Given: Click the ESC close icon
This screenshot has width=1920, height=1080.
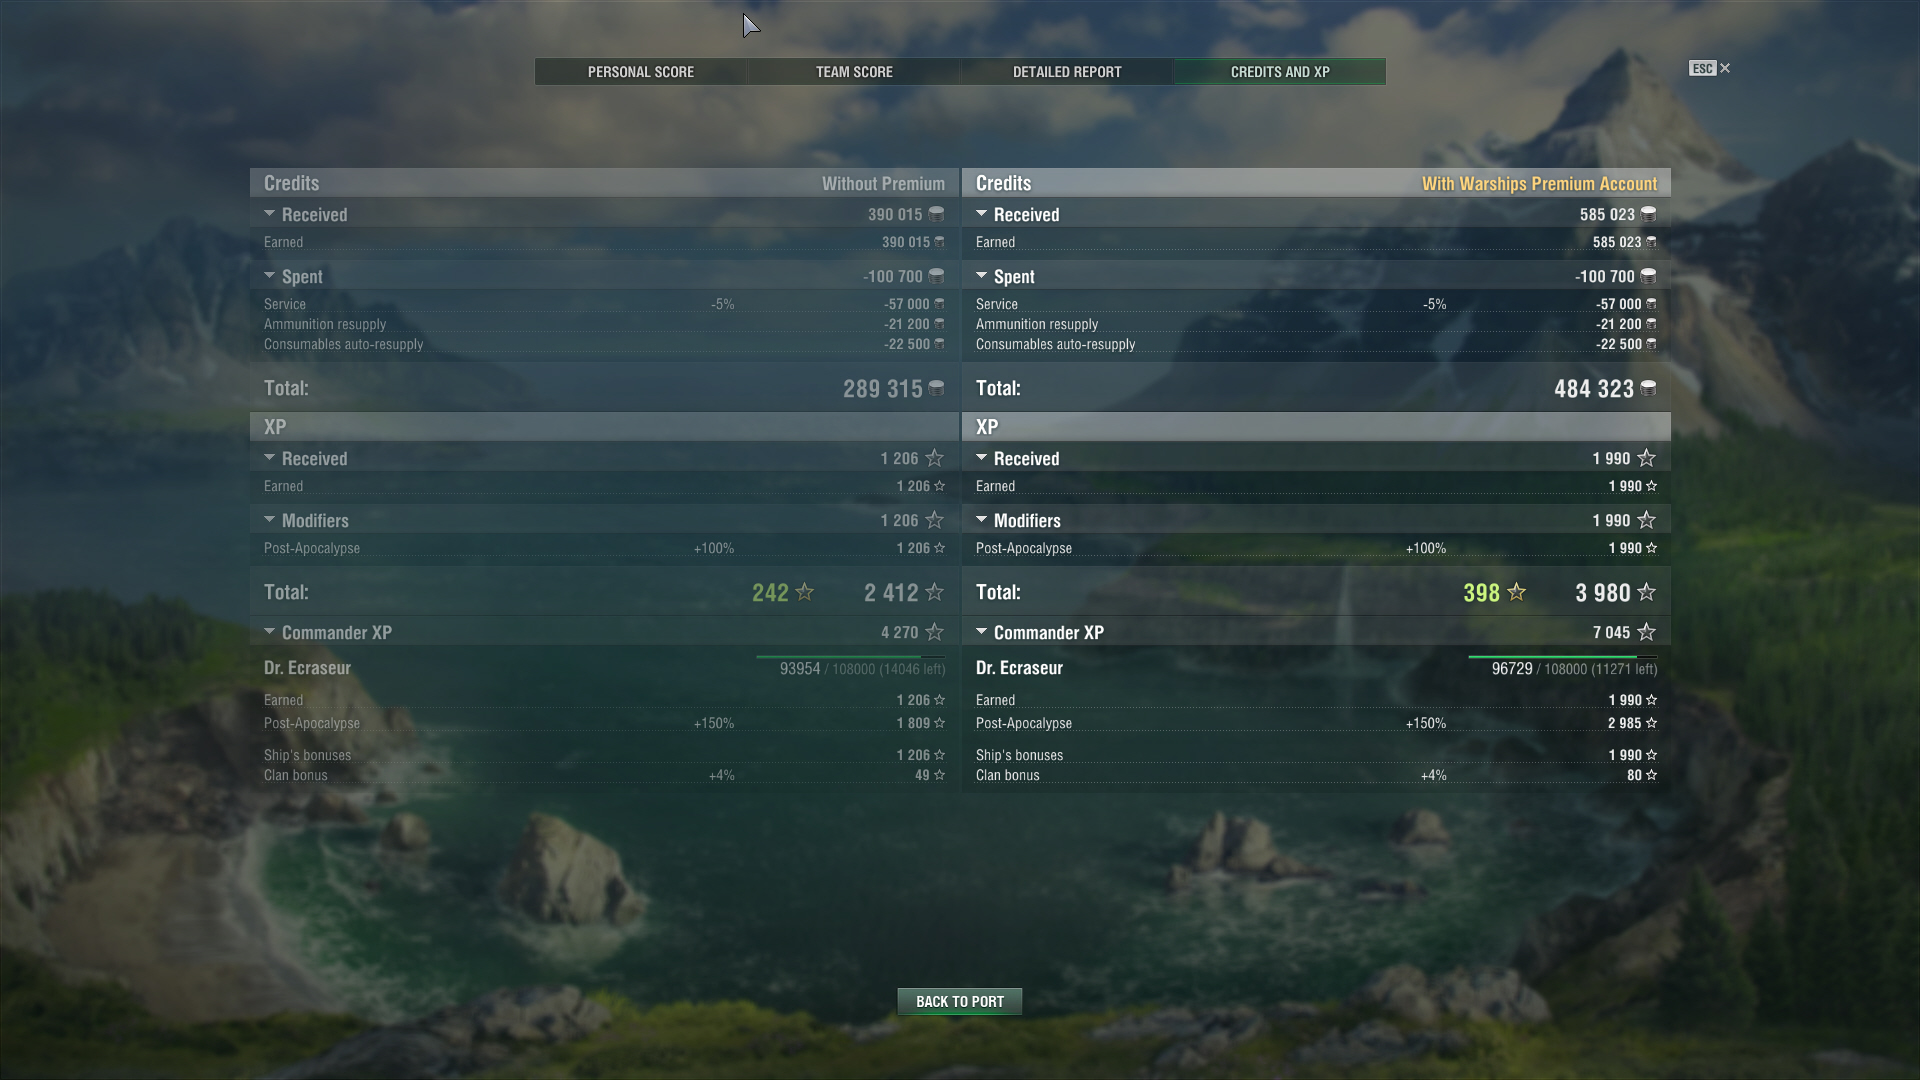Looking at the screenshot, I should tap(1725, 68).
